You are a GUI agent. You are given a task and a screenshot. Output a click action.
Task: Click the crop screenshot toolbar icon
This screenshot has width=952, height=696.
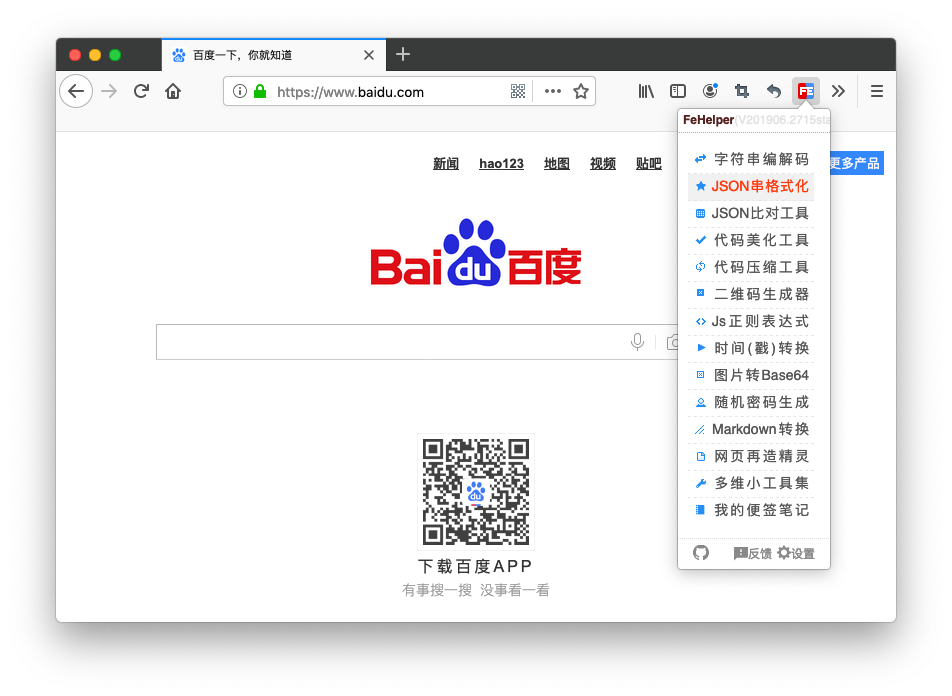(x=741, y=92)
